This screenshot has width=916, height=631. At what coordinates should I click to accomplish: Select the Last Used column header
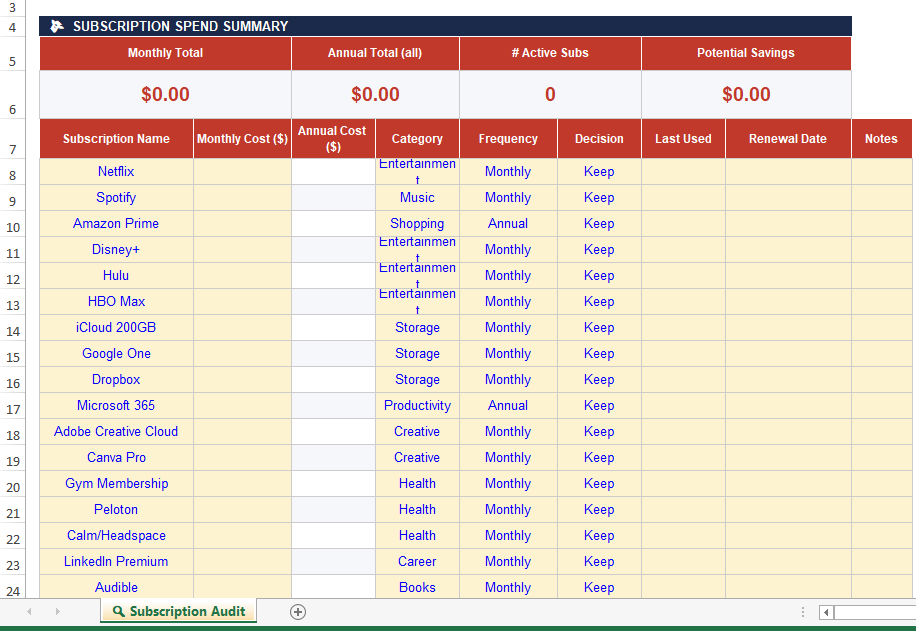(683, 139)
